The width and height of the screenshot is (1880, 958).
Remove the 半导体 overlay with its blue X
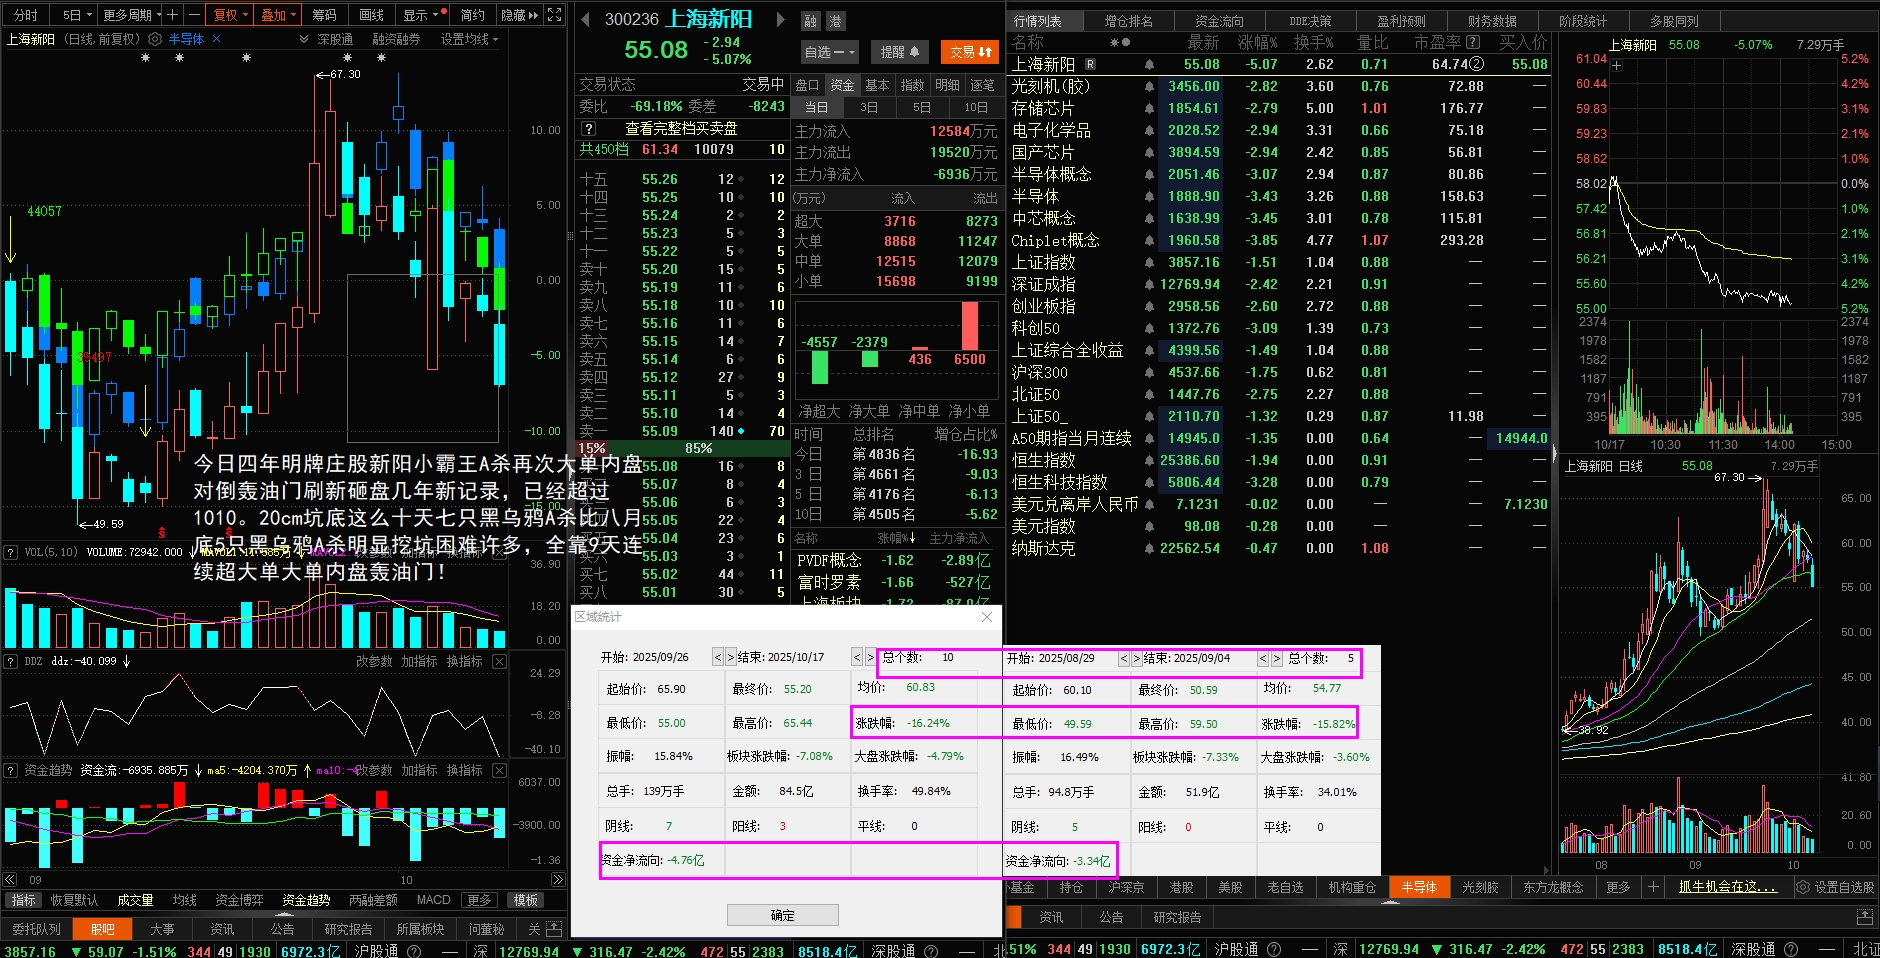tap(216, 39)
